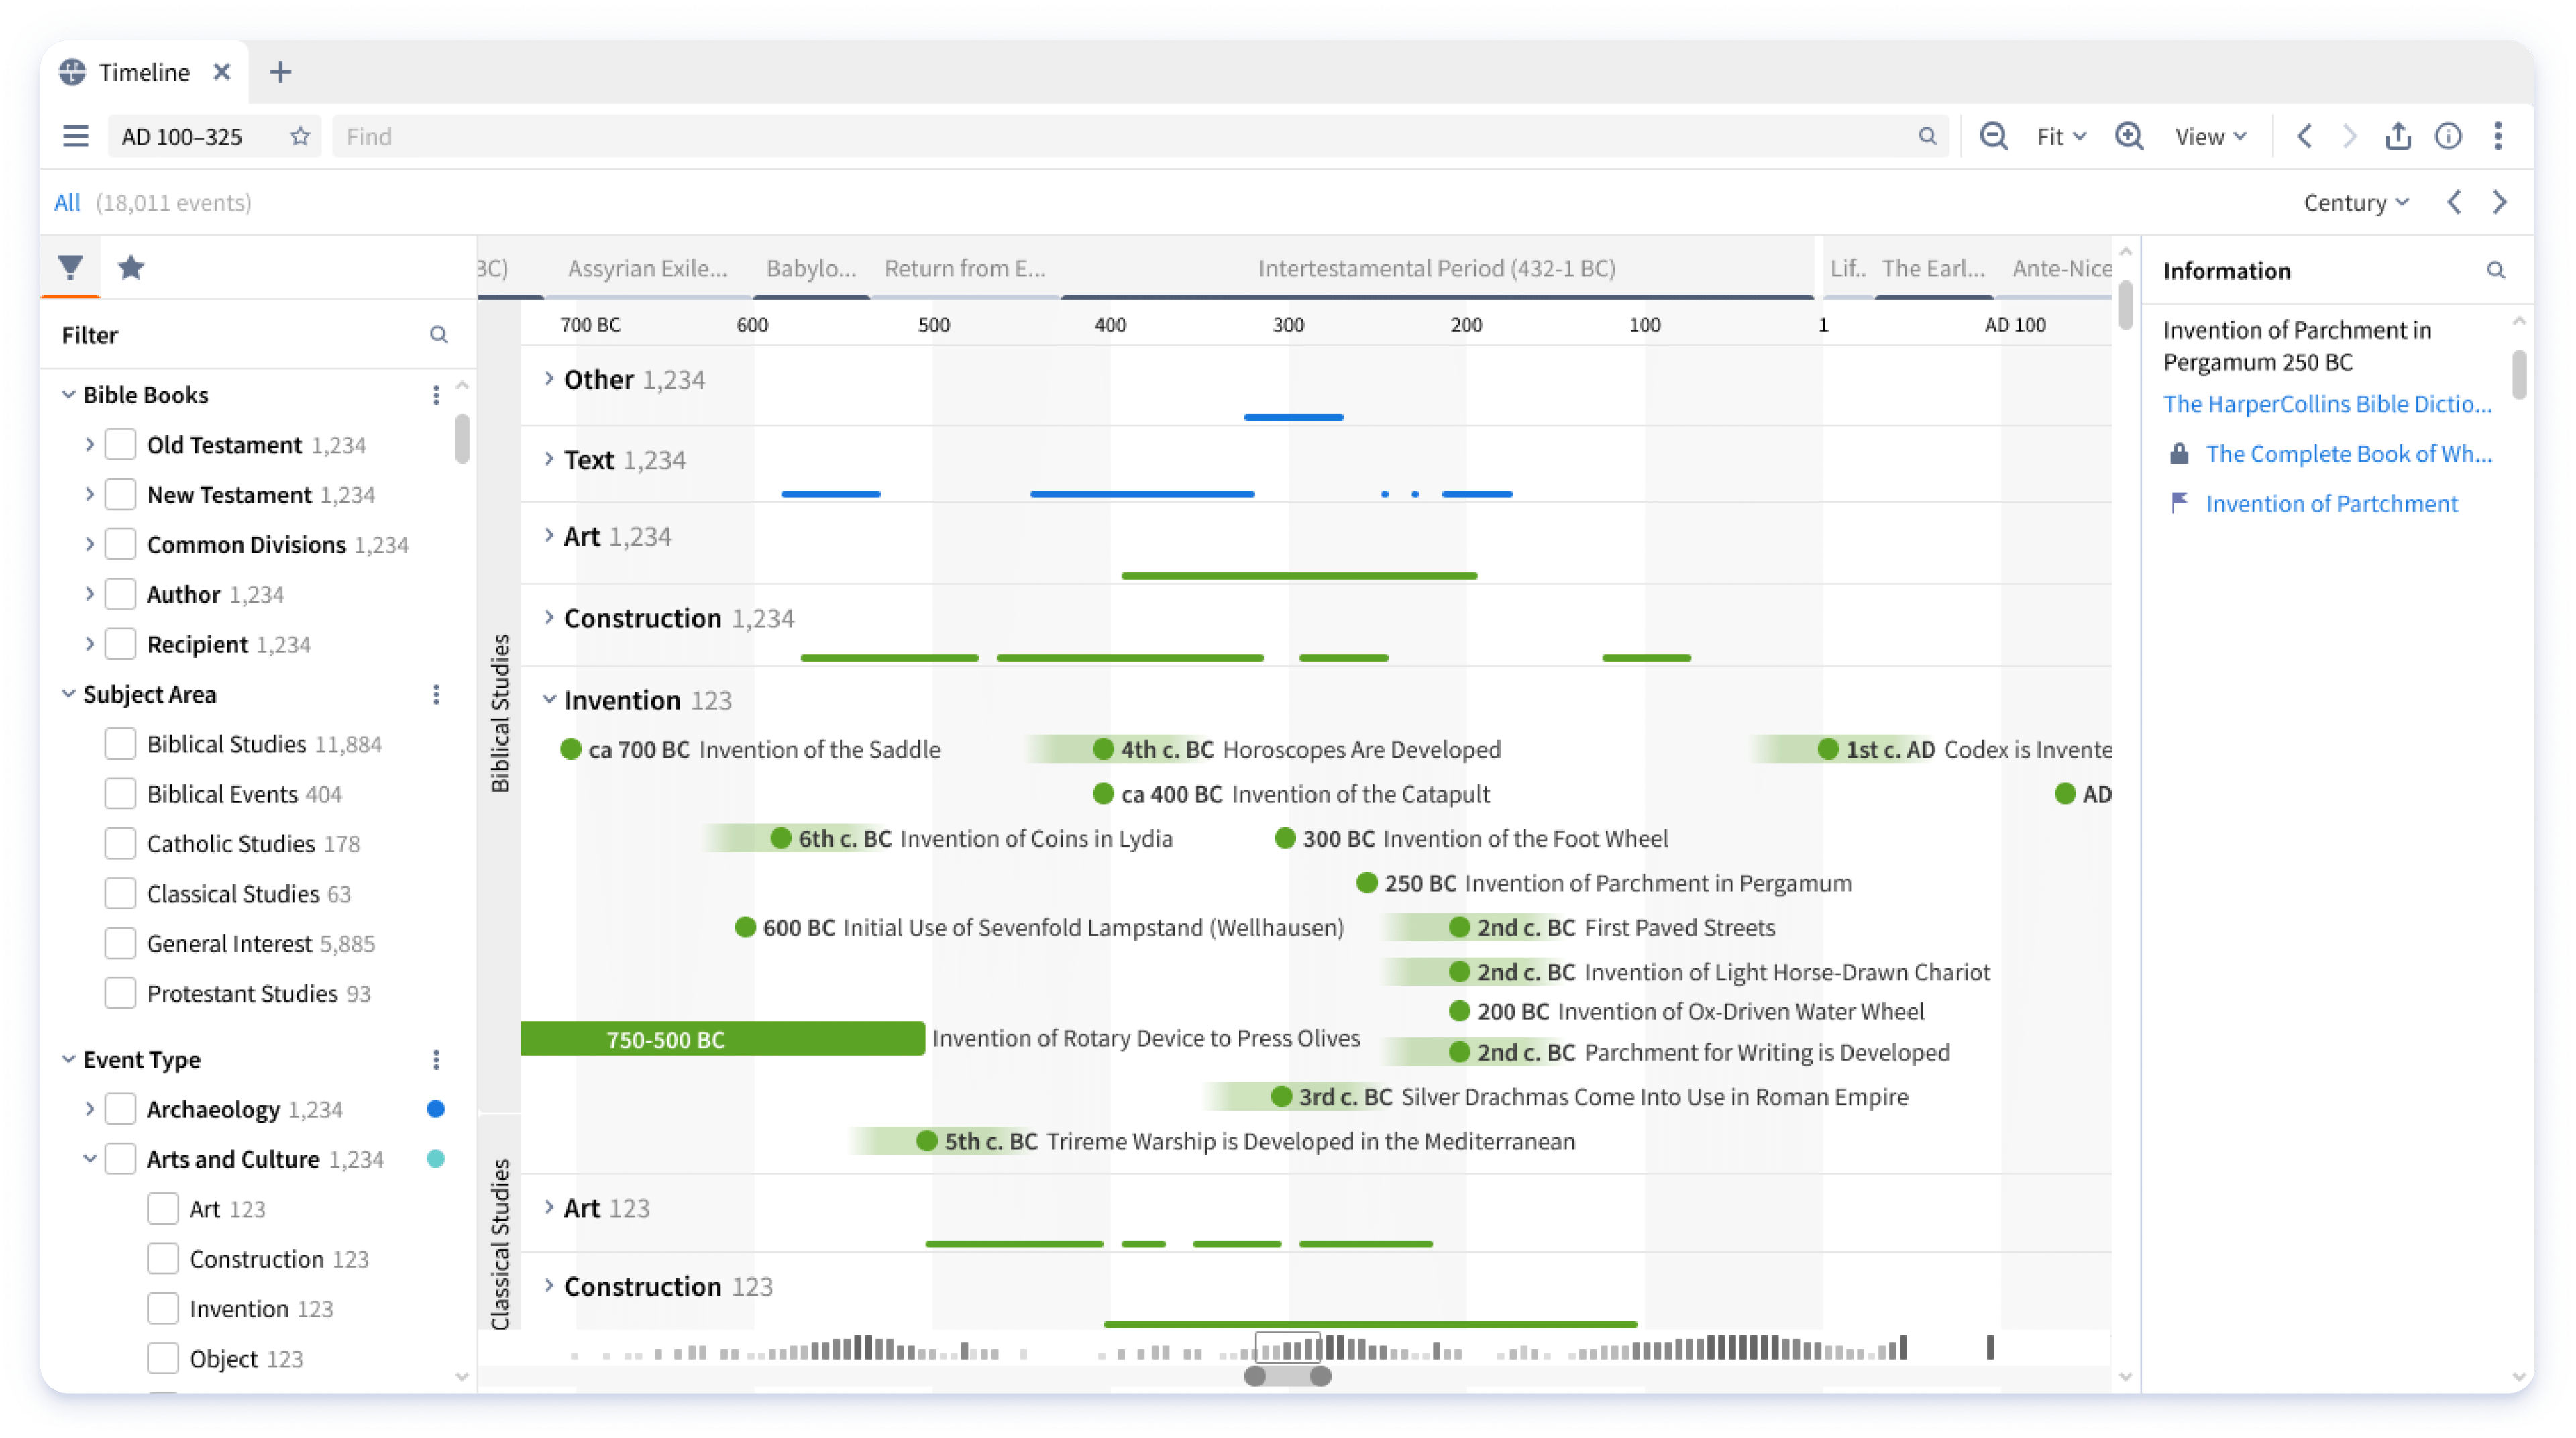Click the zoom out magnifier icon
Screen dimensions: 2576x1438
tap(1993, 136)
